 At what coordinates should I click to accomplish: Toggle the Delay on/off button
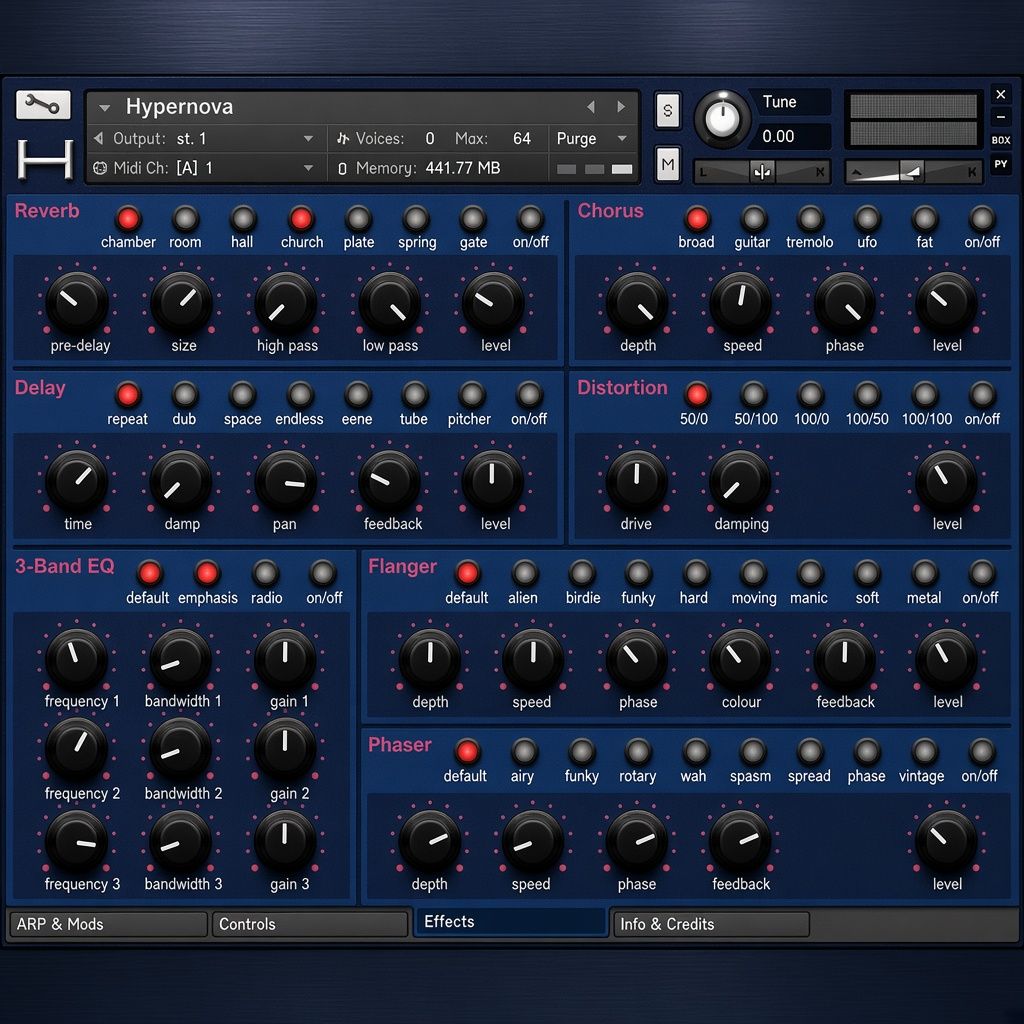pos(528,395)
